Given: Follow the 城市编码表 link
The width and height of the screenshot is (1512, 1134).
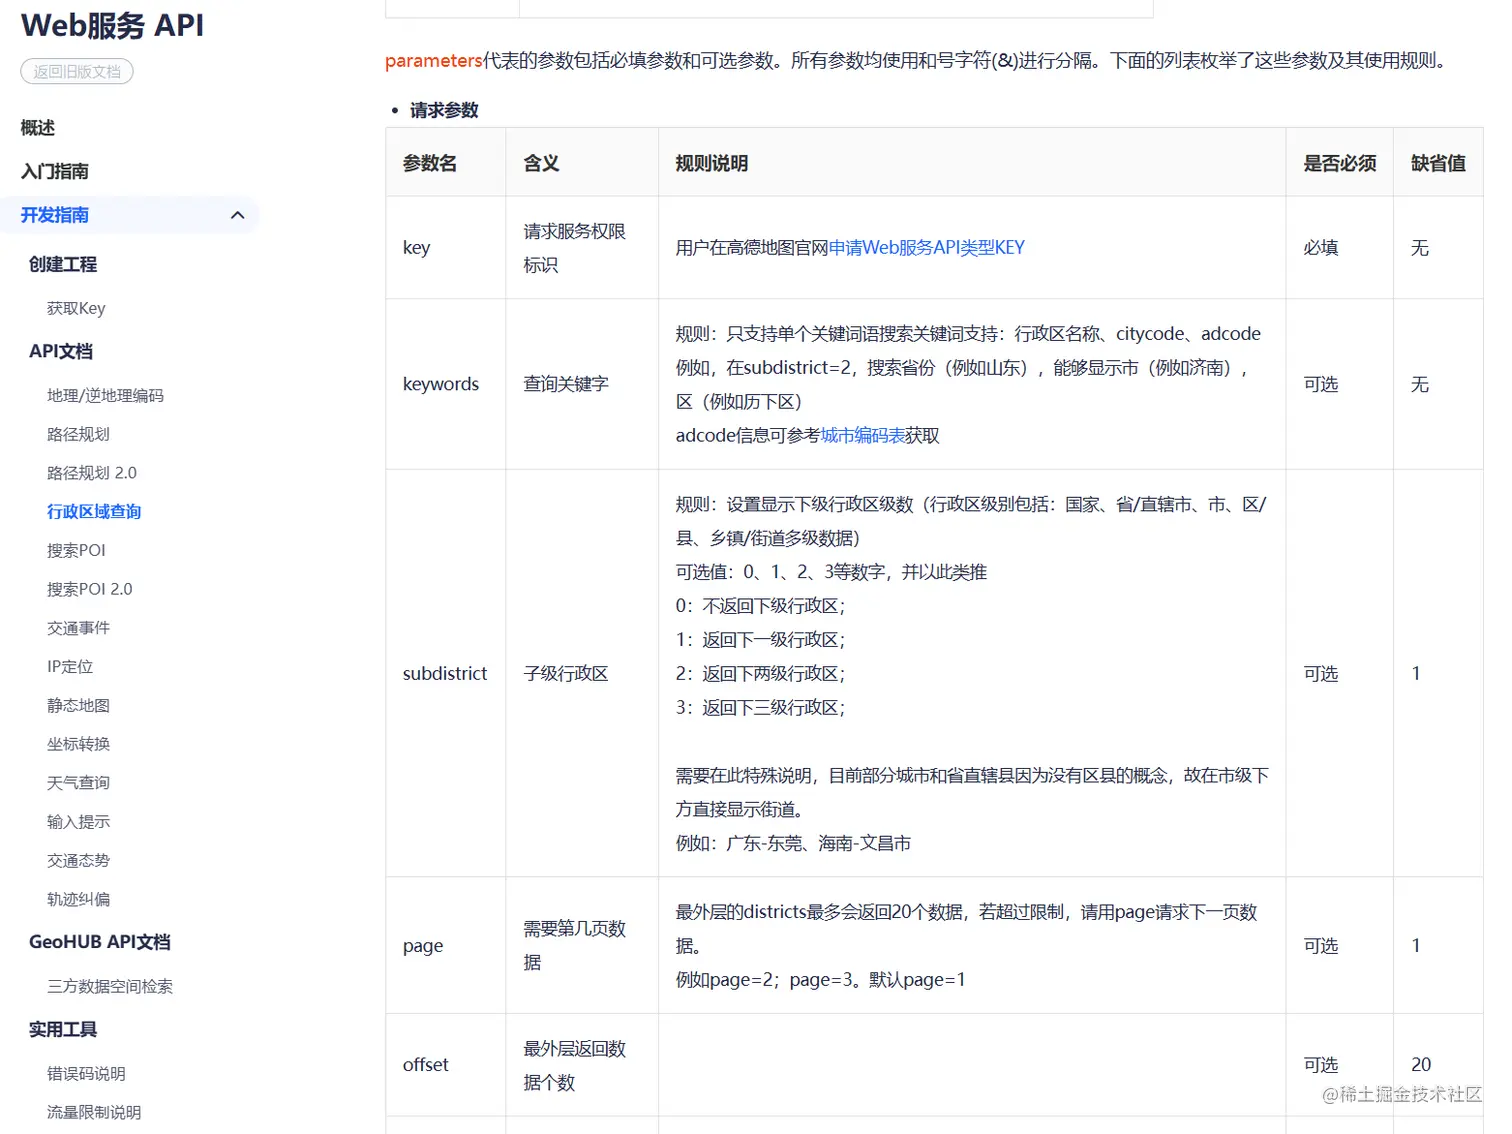Looking at the screenshot, I should click(862, 436).
